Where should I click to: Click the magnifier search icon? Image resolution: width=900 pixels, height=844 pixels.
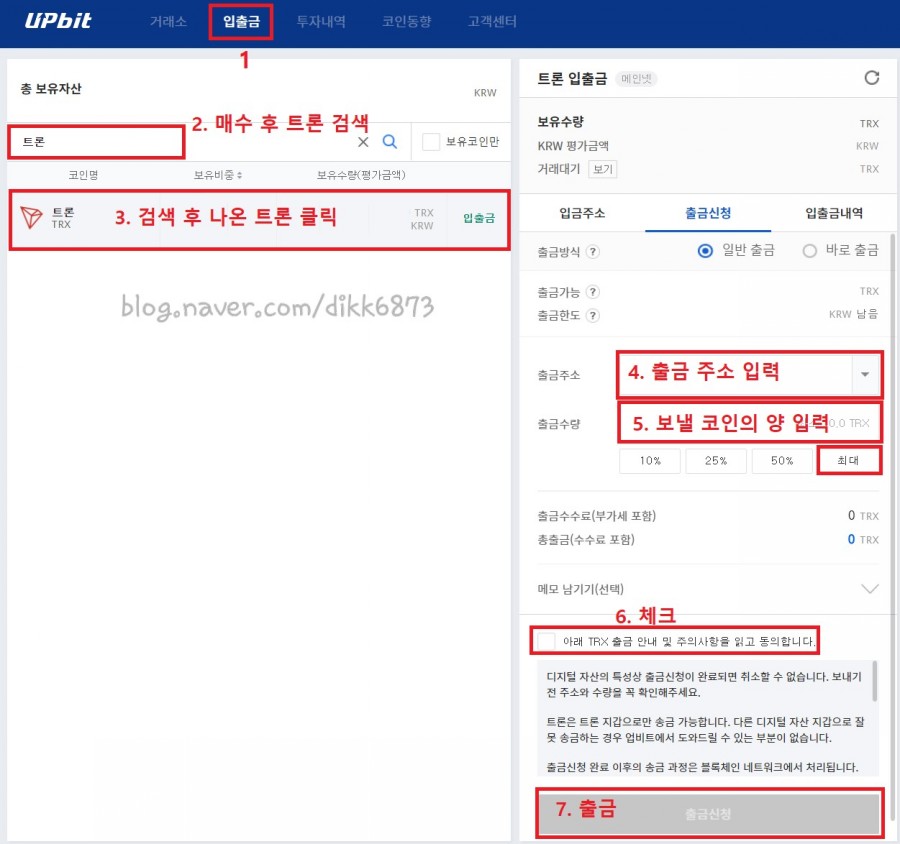390,141
